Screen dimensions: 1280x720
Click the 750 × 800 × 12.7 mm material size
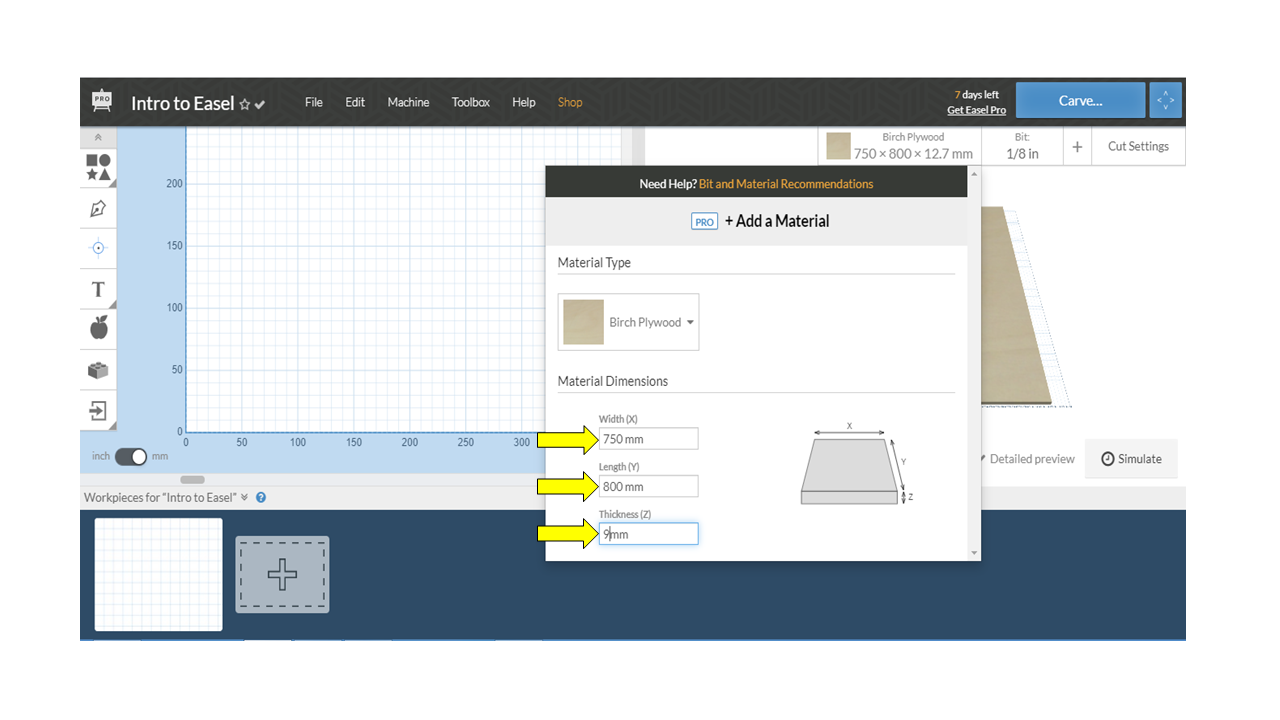coord(913,154)
